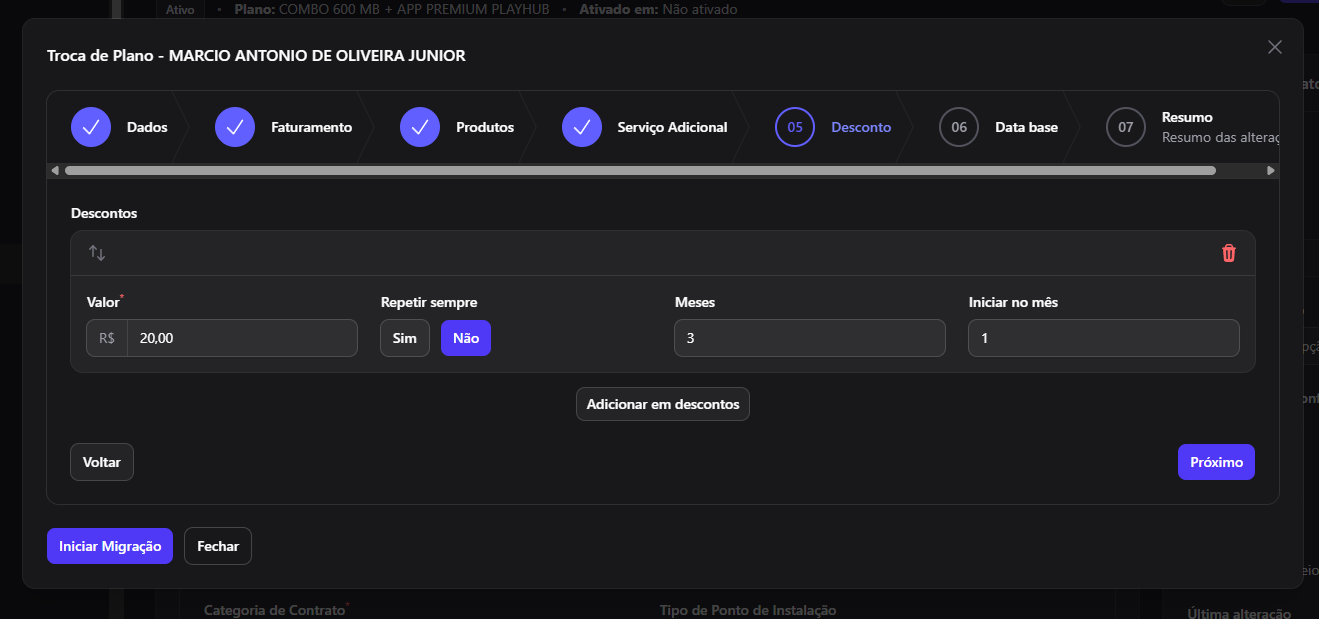
Task: Click the Meses input field
Action: coord(810,338)
